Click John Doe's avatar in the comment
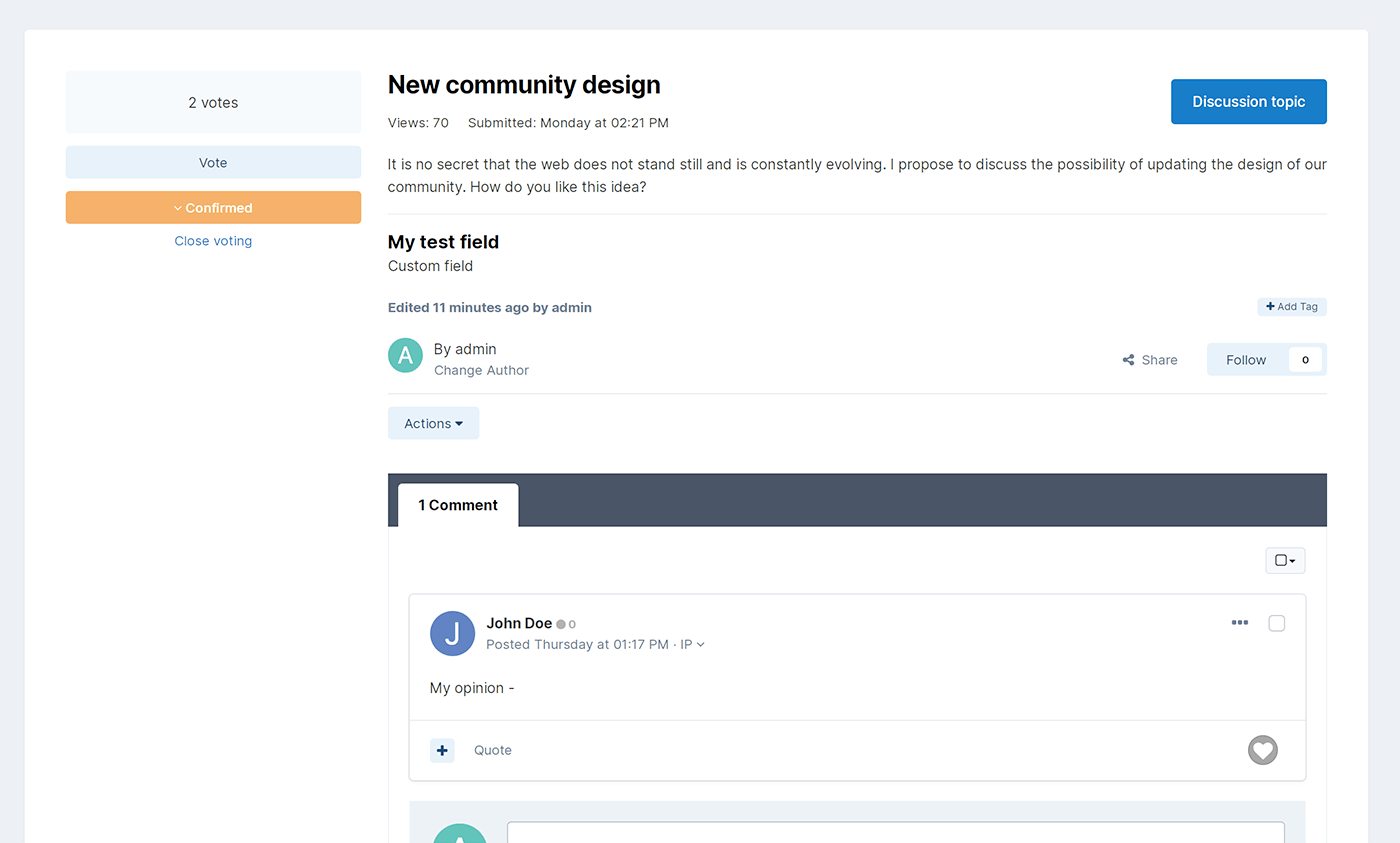This screenshot has width=1400, height=843. [452, 633]
